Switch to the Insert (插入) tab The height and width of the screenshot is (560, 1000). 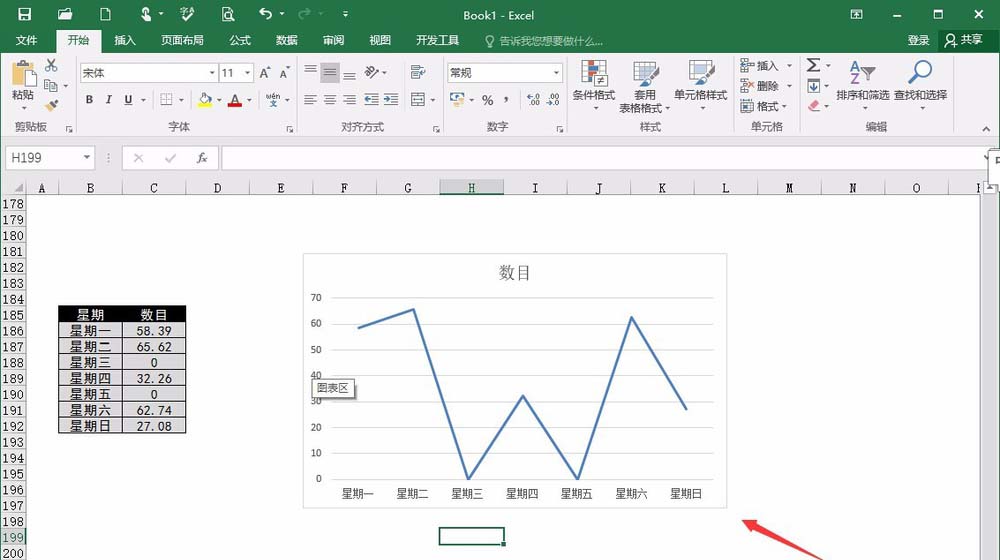pyautogui.click(x=124, y=40)
